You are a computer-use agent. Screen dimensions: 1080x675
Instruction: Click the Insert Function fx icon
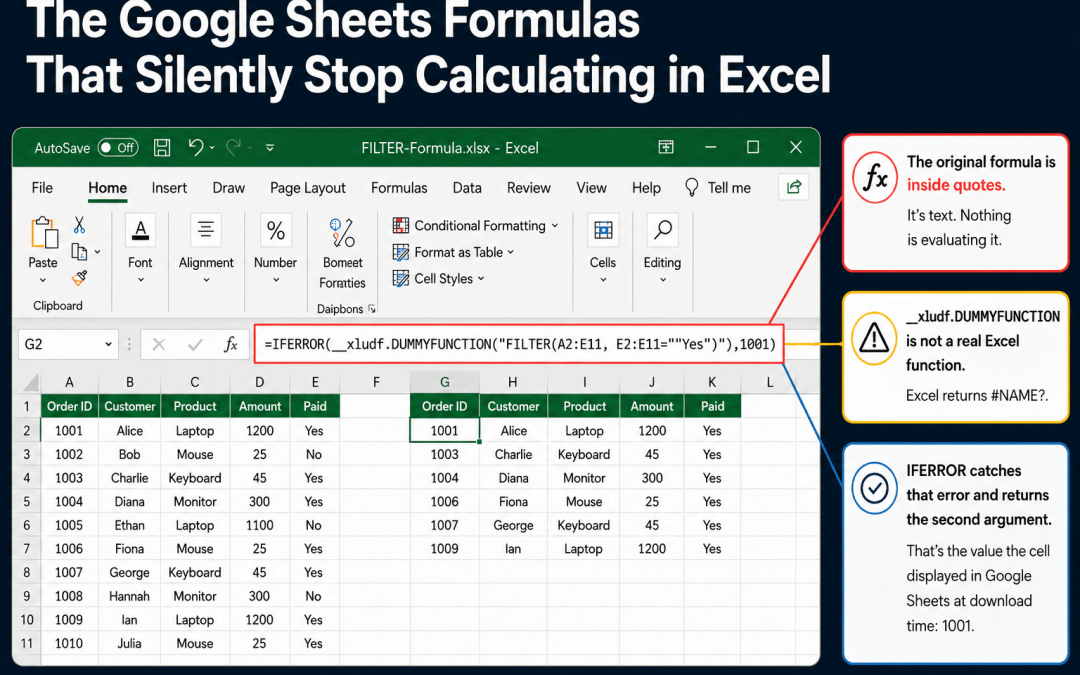click(231, 344)
